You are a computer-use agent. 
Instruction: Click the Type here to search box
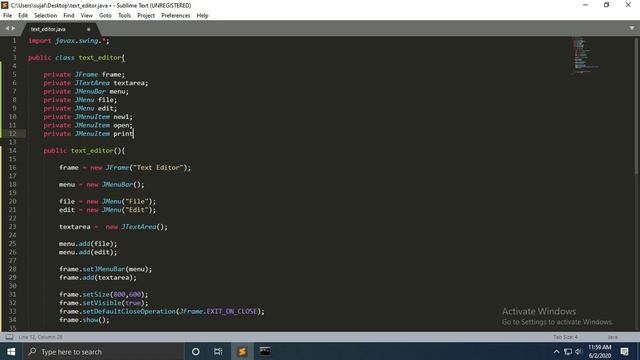pyautogui.click(x=104, y=351)
